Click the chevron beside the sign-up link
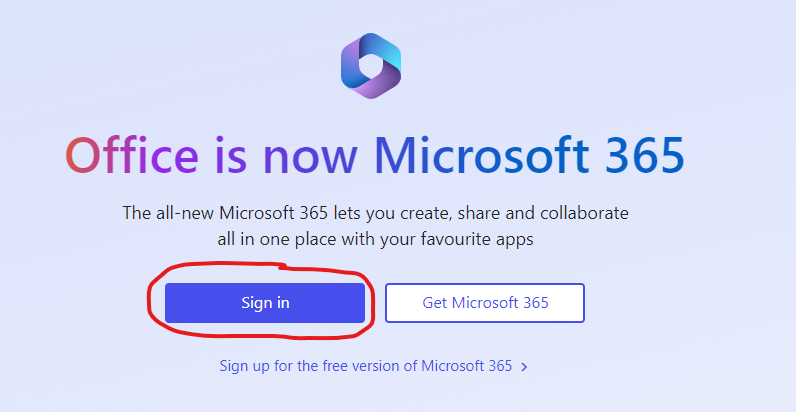Viewport: 796px width, 412px height. tap(525, 367)
